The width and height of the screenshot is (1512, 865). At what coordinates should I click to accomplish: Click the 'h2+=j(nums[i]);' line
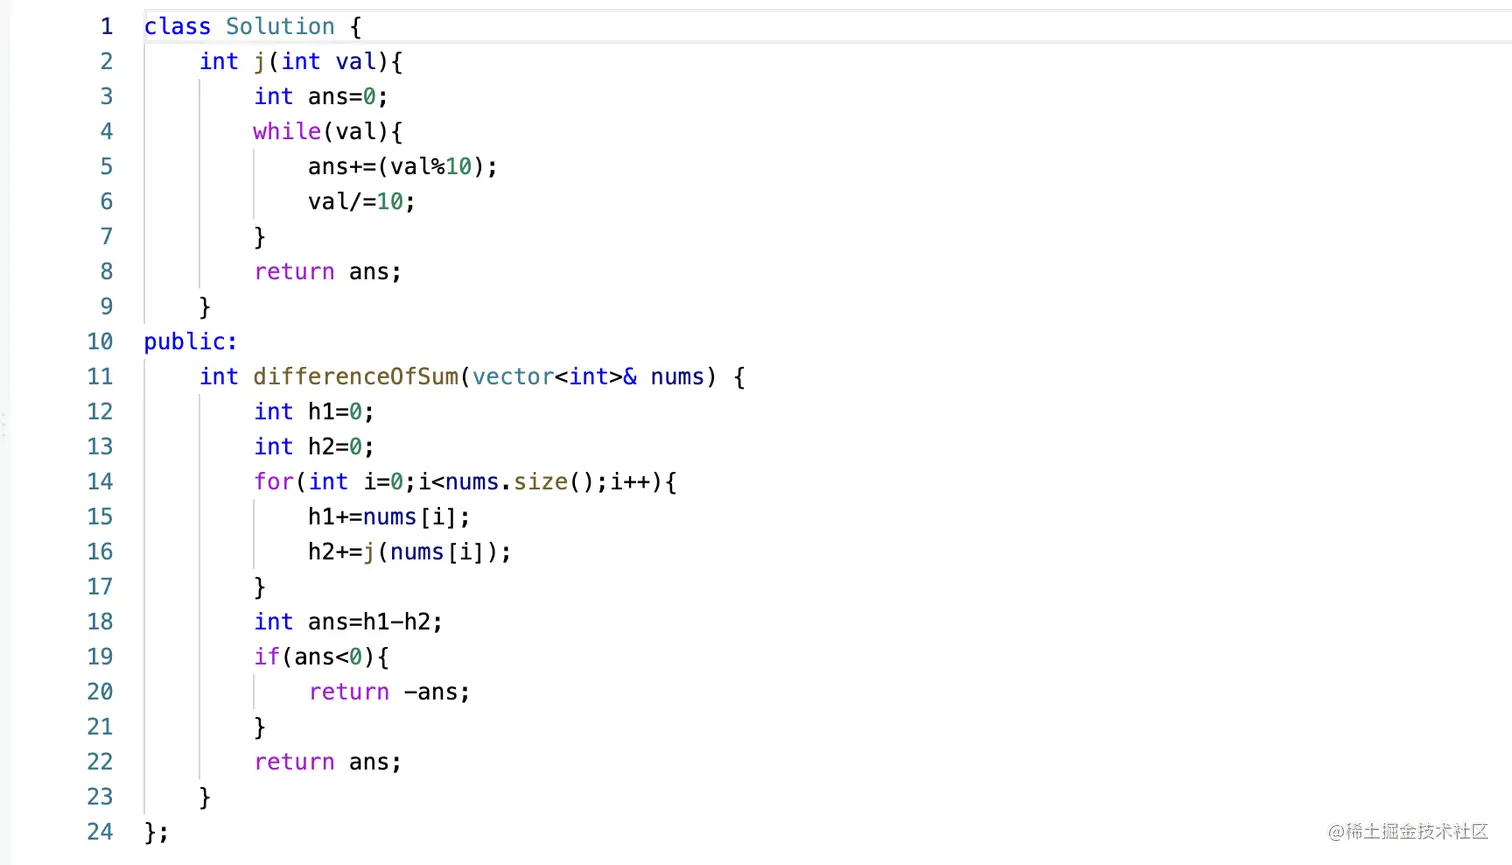point(410,551)
